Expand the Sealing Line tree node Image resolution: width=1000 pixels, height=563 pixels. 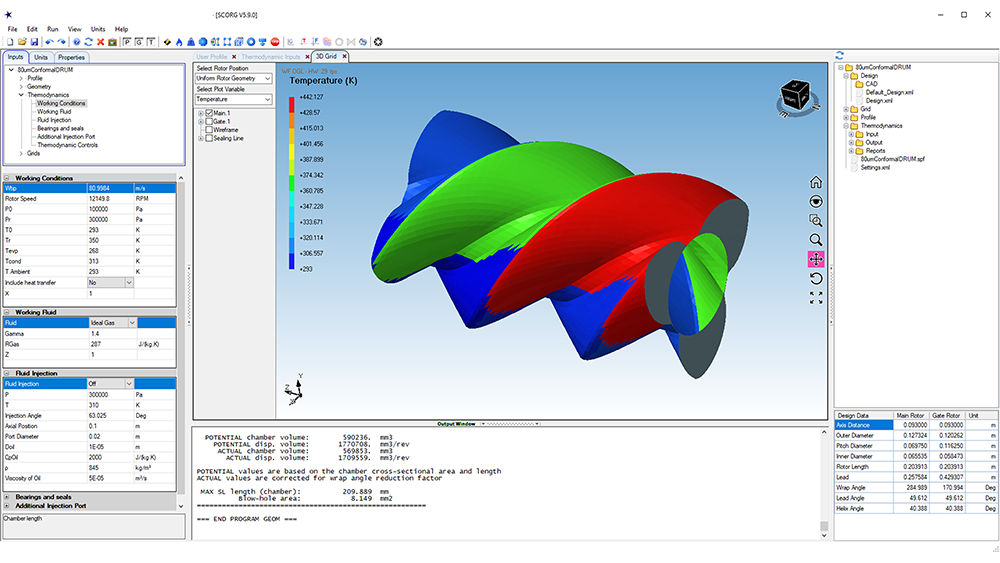(200, 138)
